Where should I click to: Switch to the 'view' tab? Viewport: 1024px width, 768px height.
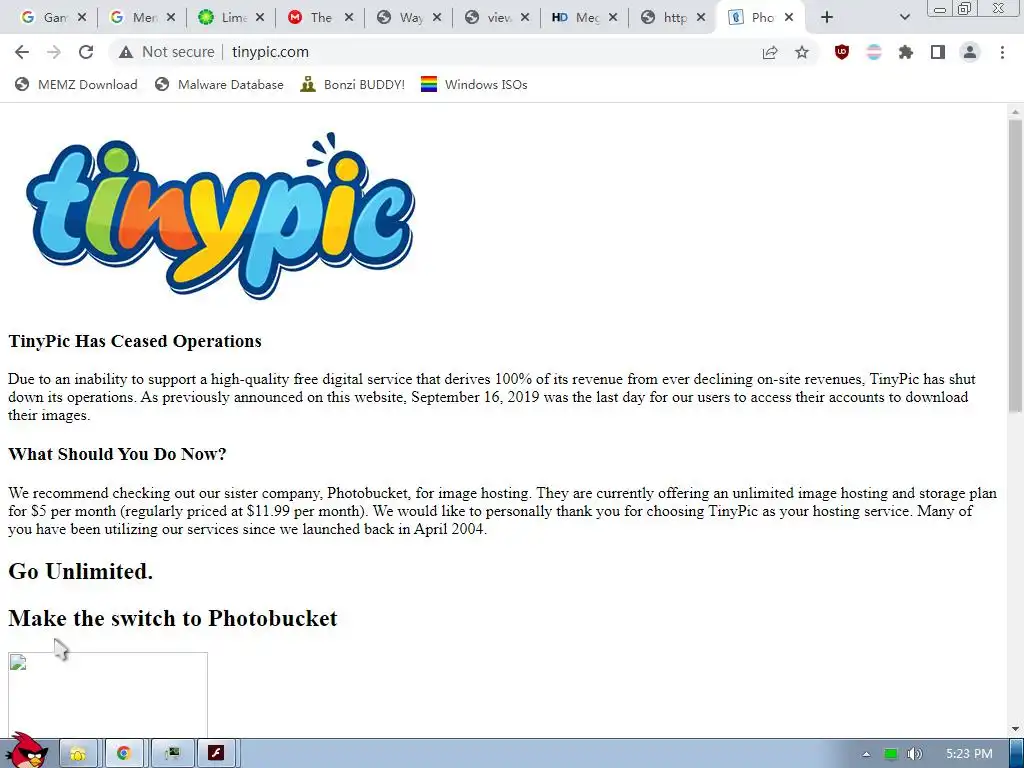[489, 18]
